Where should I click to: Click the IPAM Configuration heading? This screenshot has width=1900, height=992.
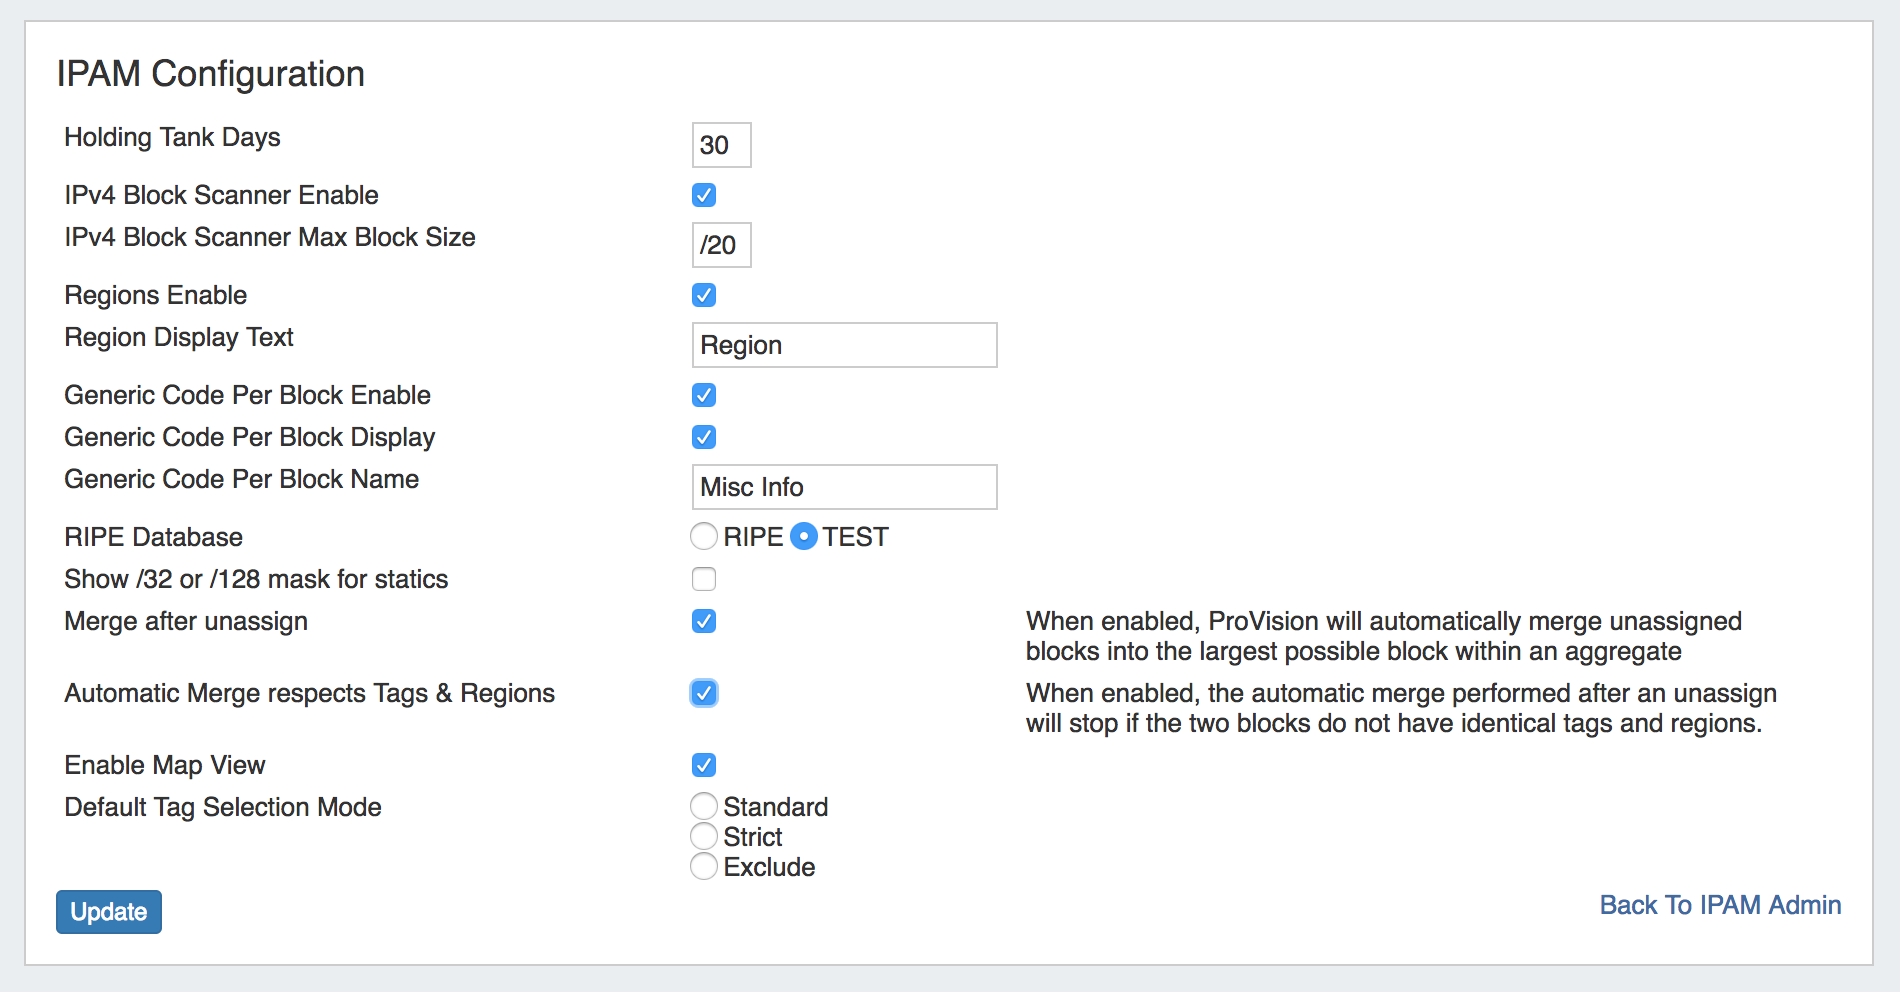pos(210,74)
